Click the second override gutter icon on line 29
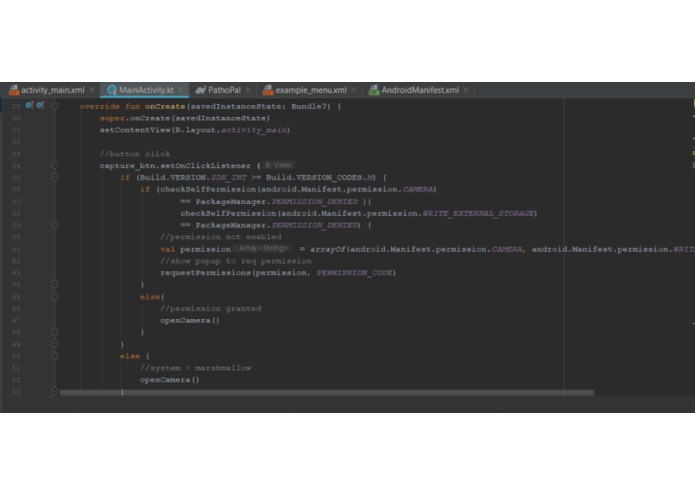 [40, 105]
